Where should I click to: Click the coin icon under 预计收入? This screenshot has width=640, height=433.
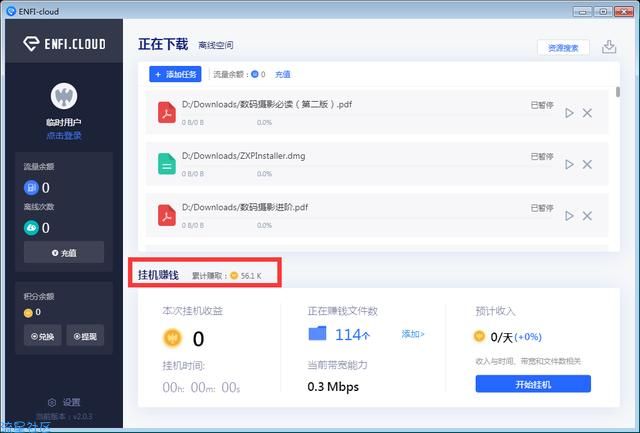(479, 336)
